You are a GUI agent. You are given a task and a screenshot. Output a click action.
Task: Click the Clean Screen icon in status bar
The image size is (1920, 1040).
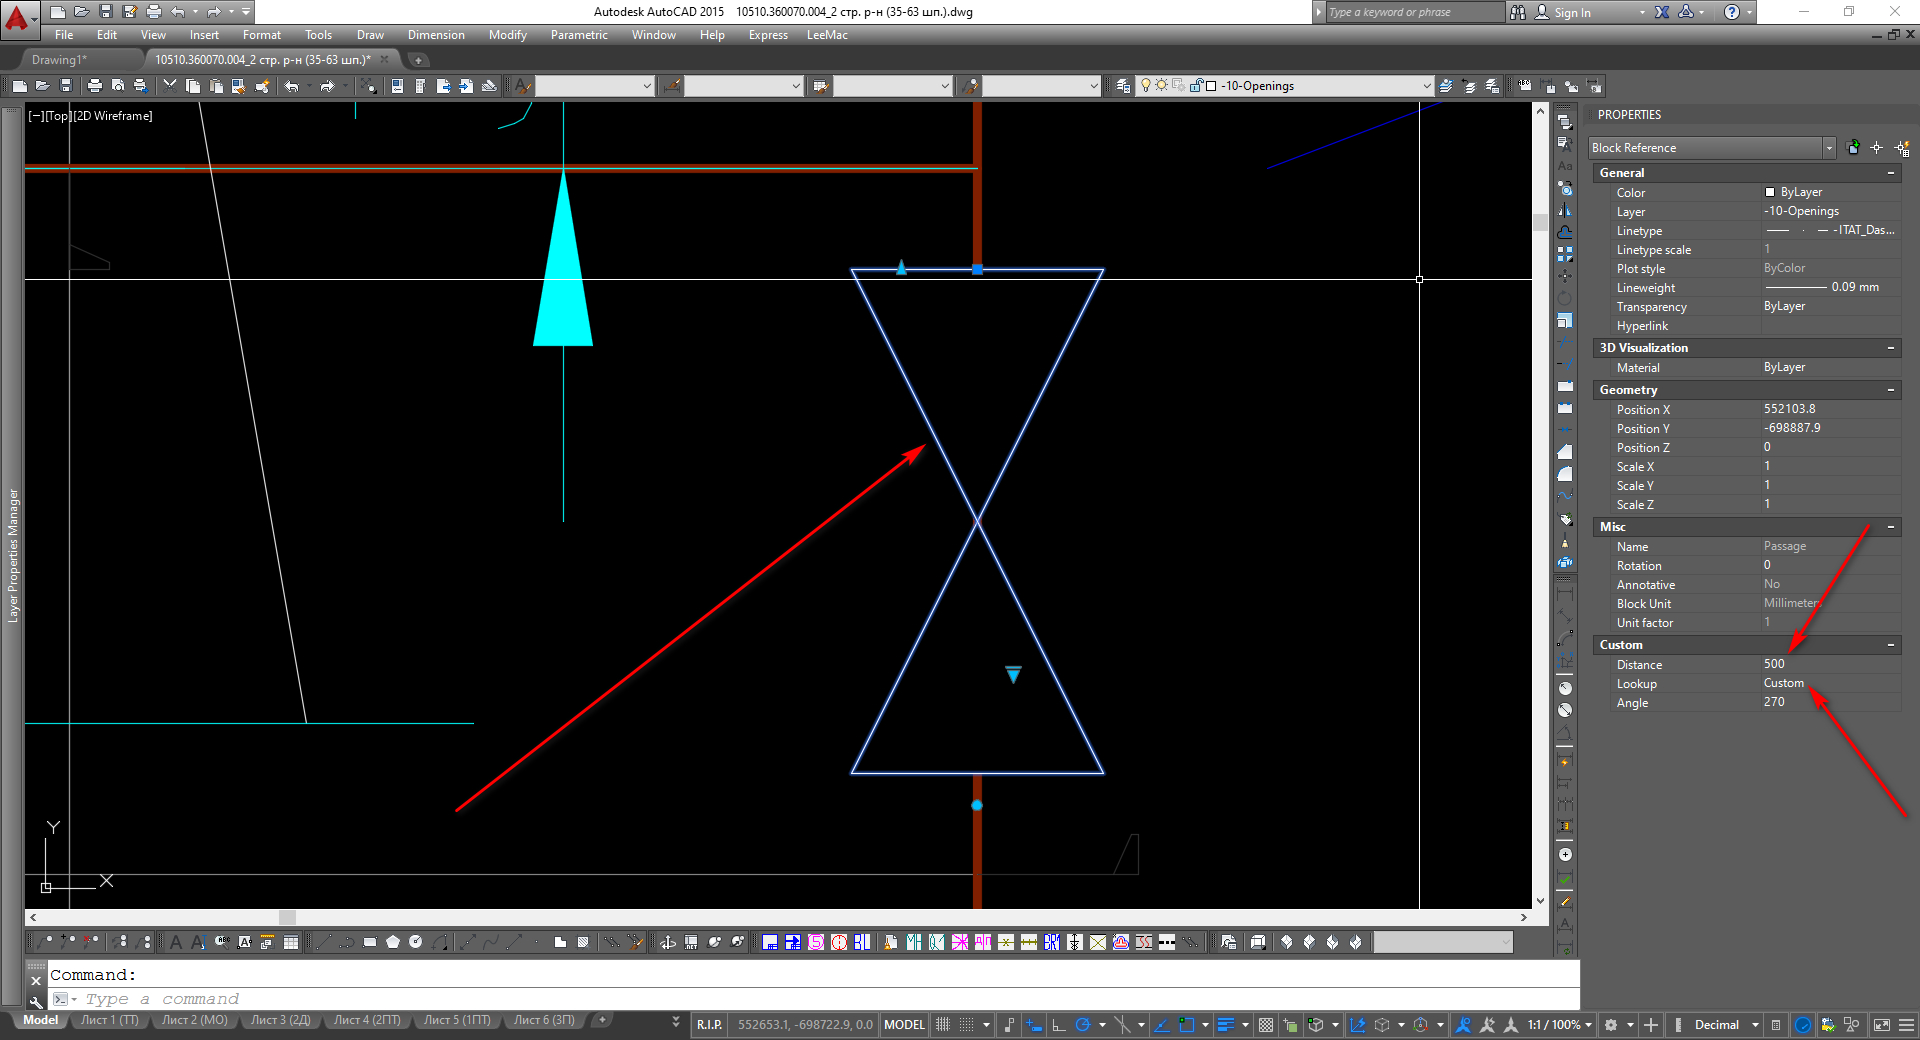(1881, 1025)
